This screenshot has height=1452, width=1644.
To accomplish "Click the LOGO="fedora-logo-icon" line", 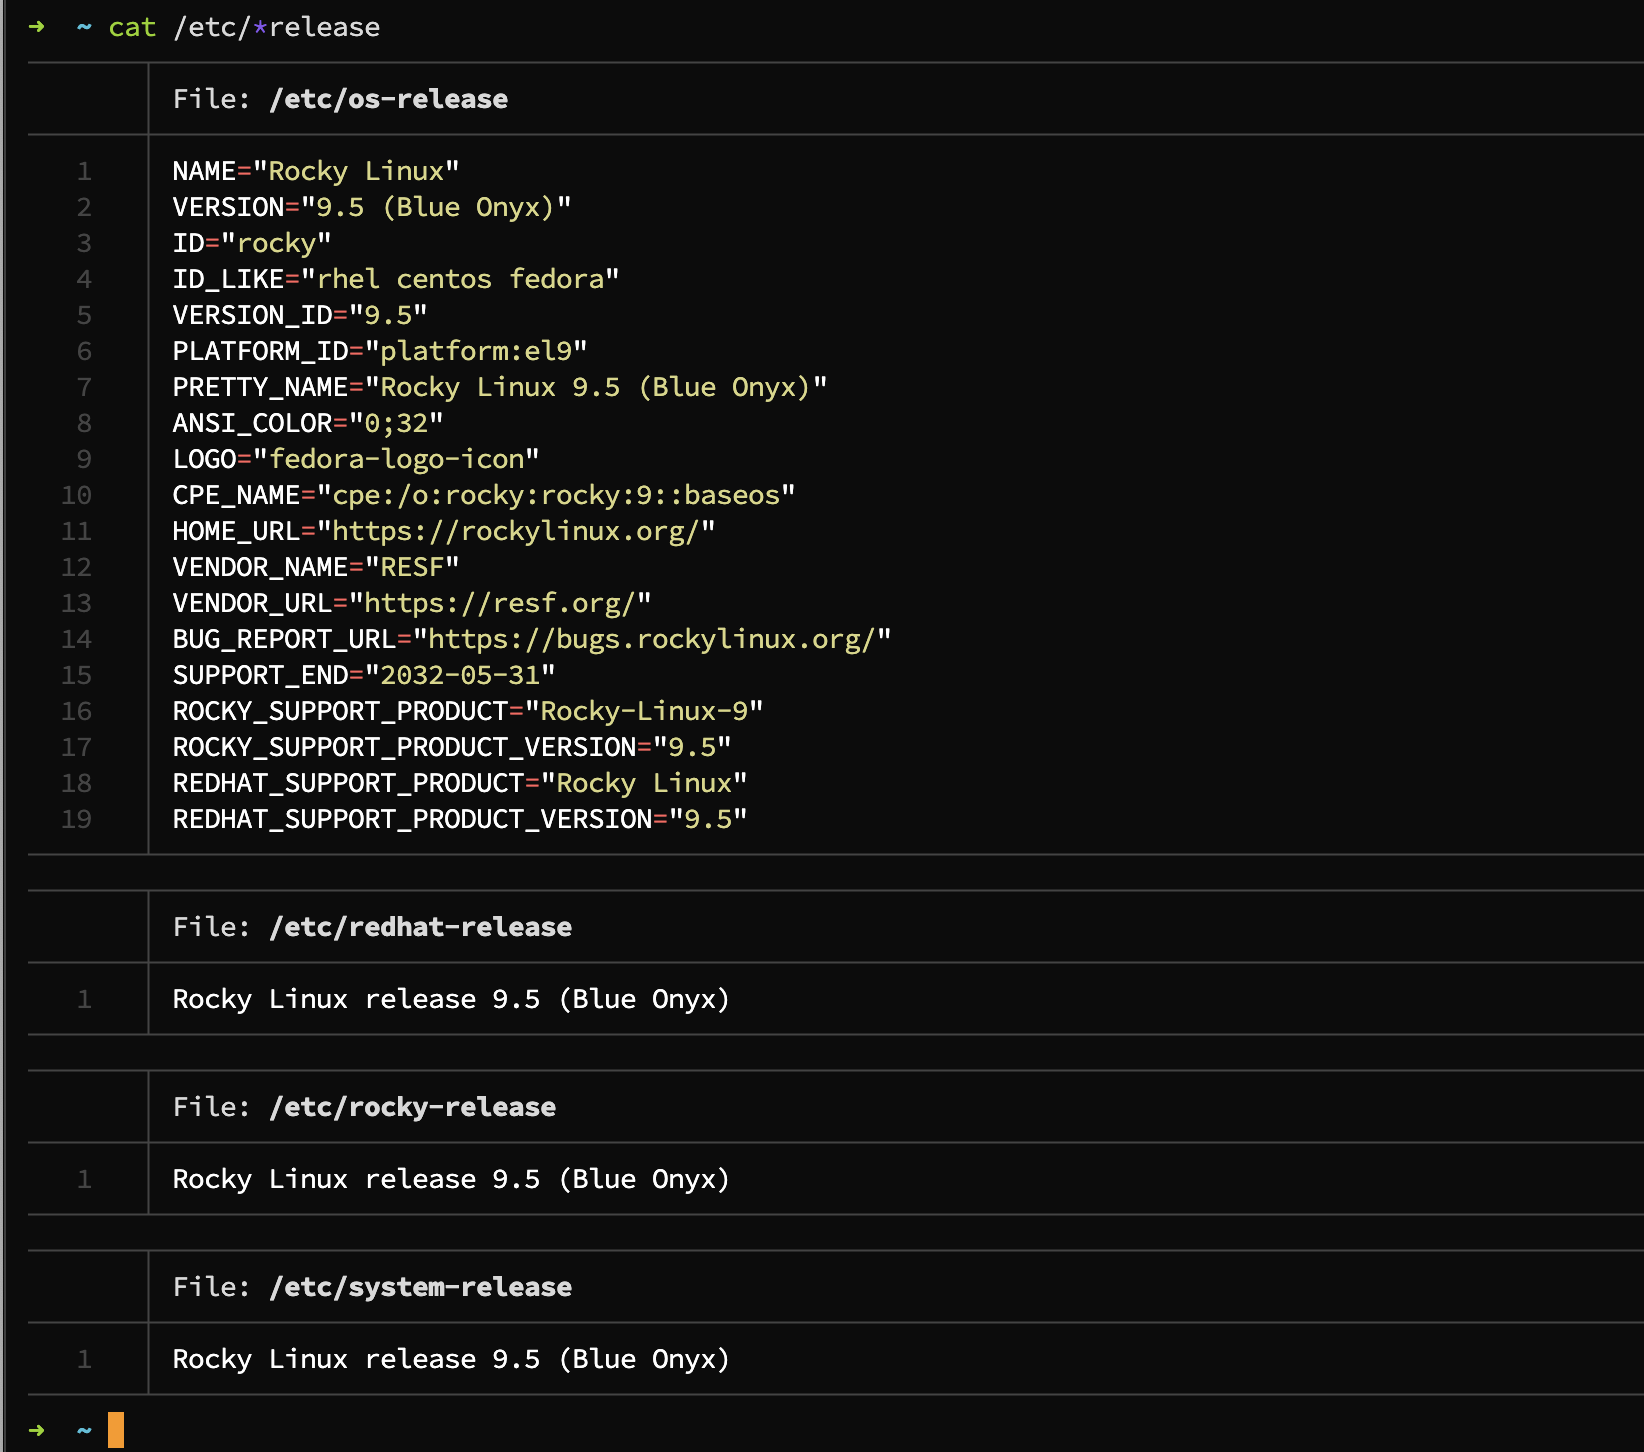I will 356,459.
